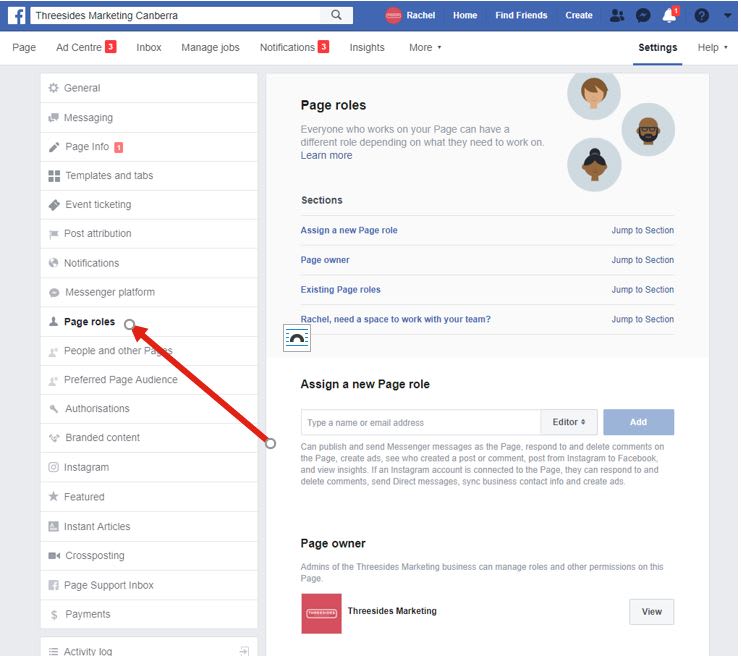
Task: Open the friend requests icon
Action: pos(619,16)
